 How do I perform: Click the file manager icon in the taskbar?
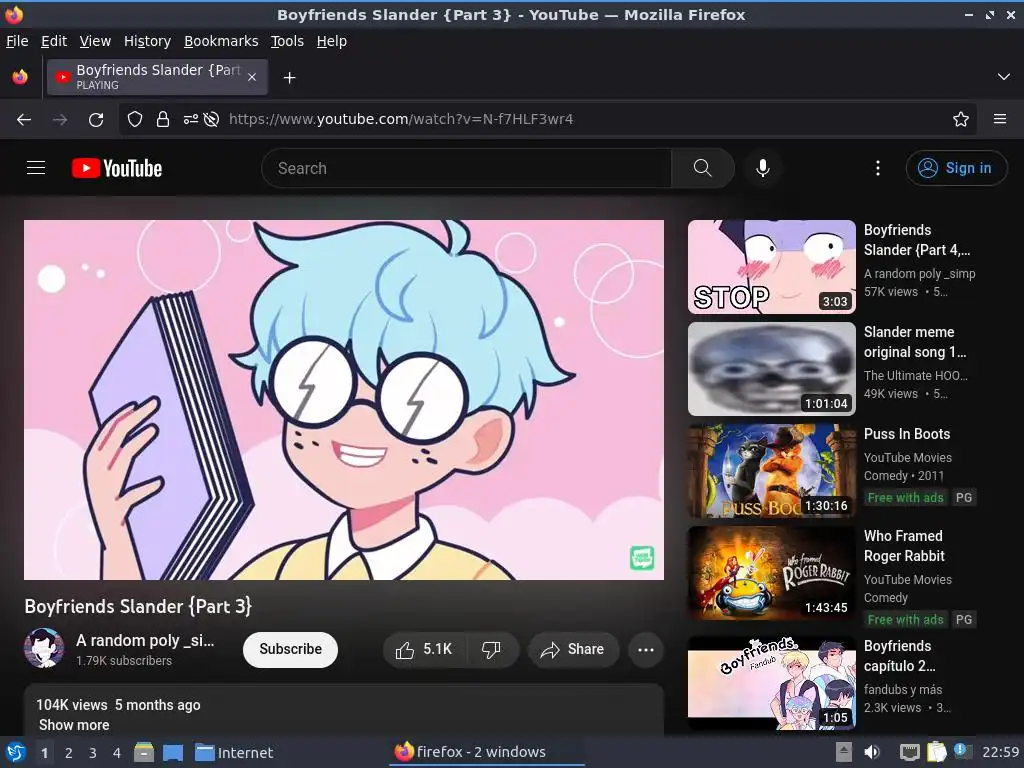point(144,752)
